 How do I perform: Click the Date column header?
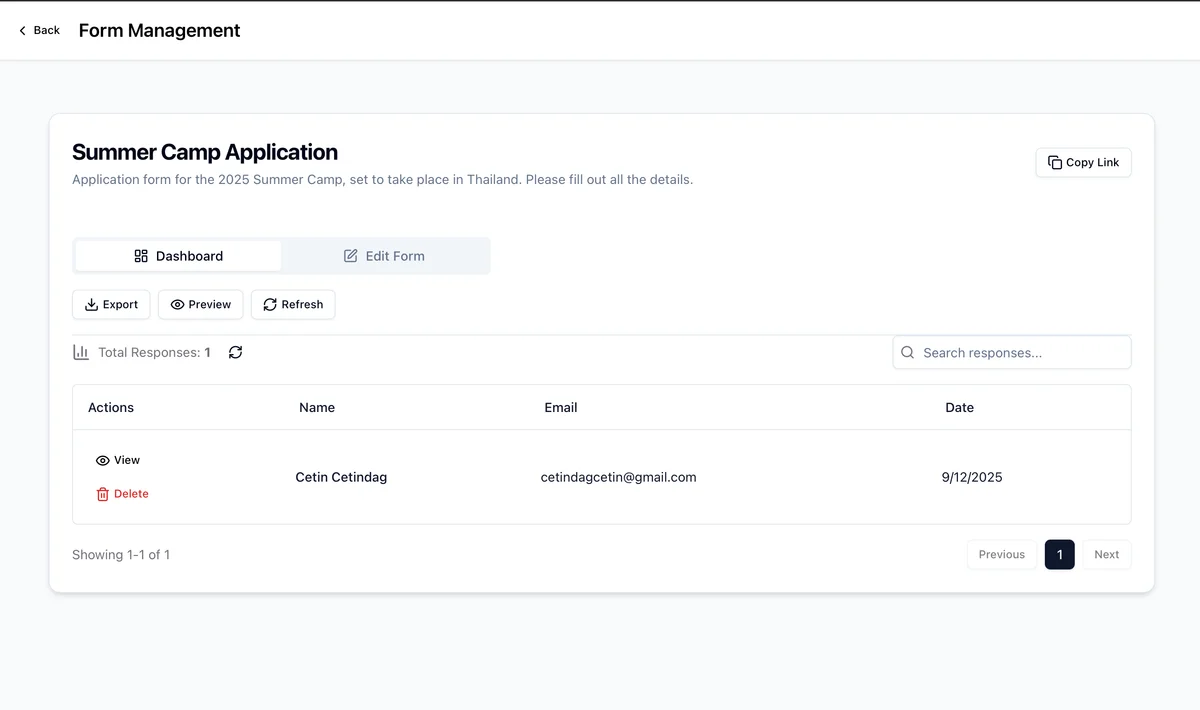959,407
